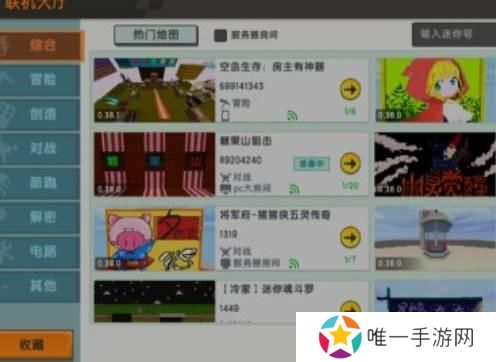This screenshot has height=362, width=496.
Task: Open the 电路 category tab
Action: (40, 251)
